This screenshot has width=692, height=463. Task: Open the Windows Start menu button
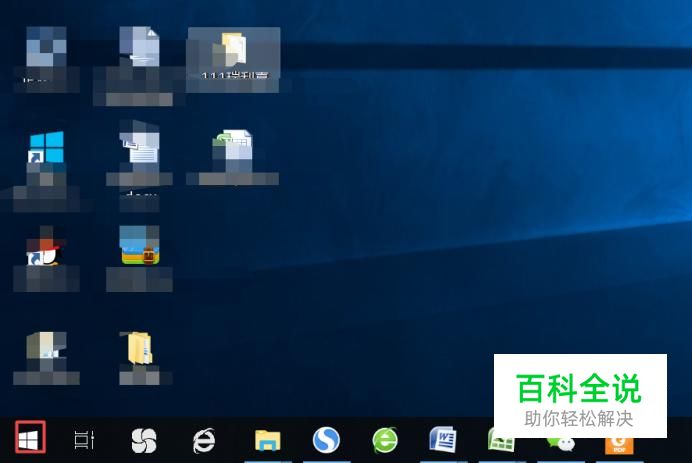pyautogui.click(x=30, y=437)
